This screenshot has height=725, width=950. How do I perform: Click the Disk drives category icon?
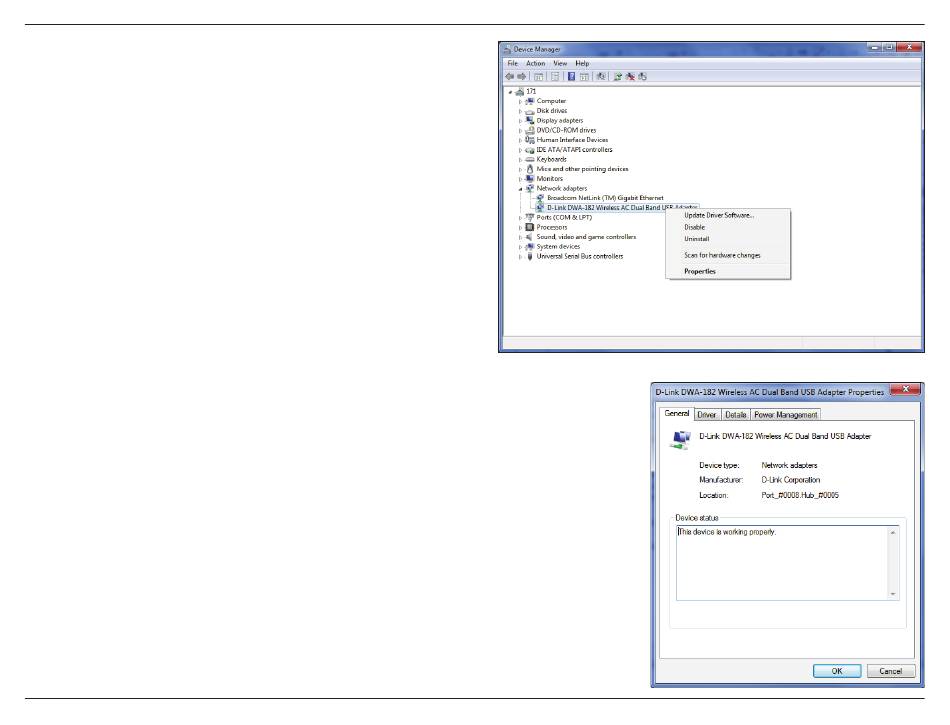530,111
